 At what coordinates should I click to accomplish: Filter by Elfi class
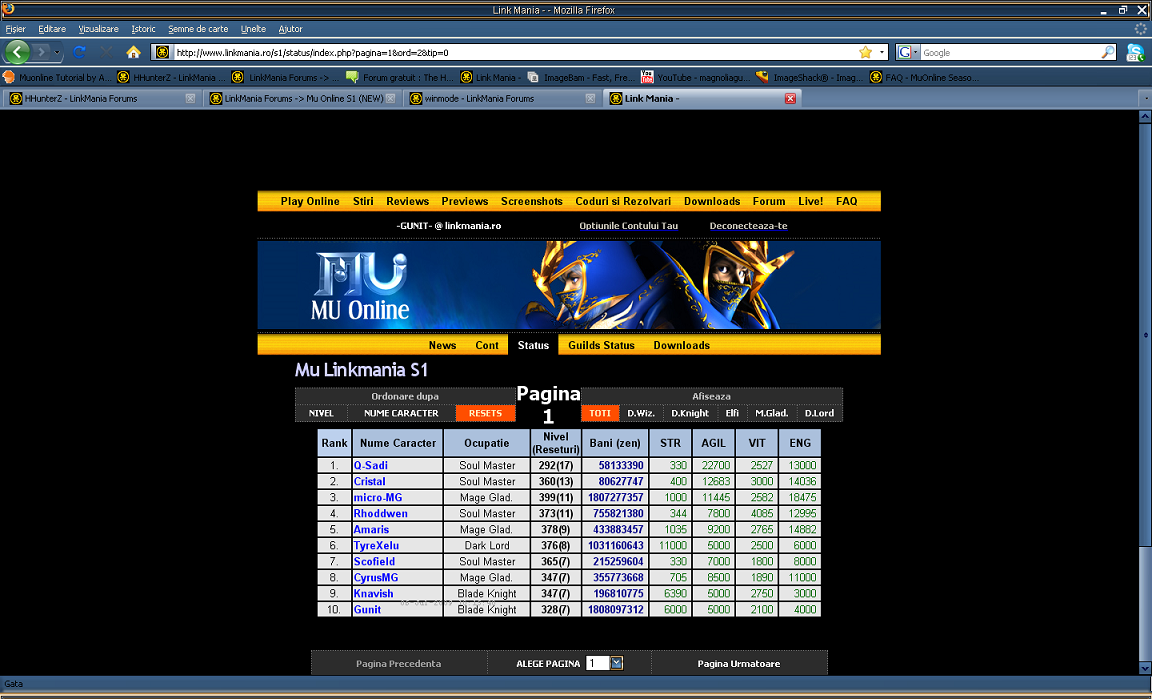click(x=732, y=413)
